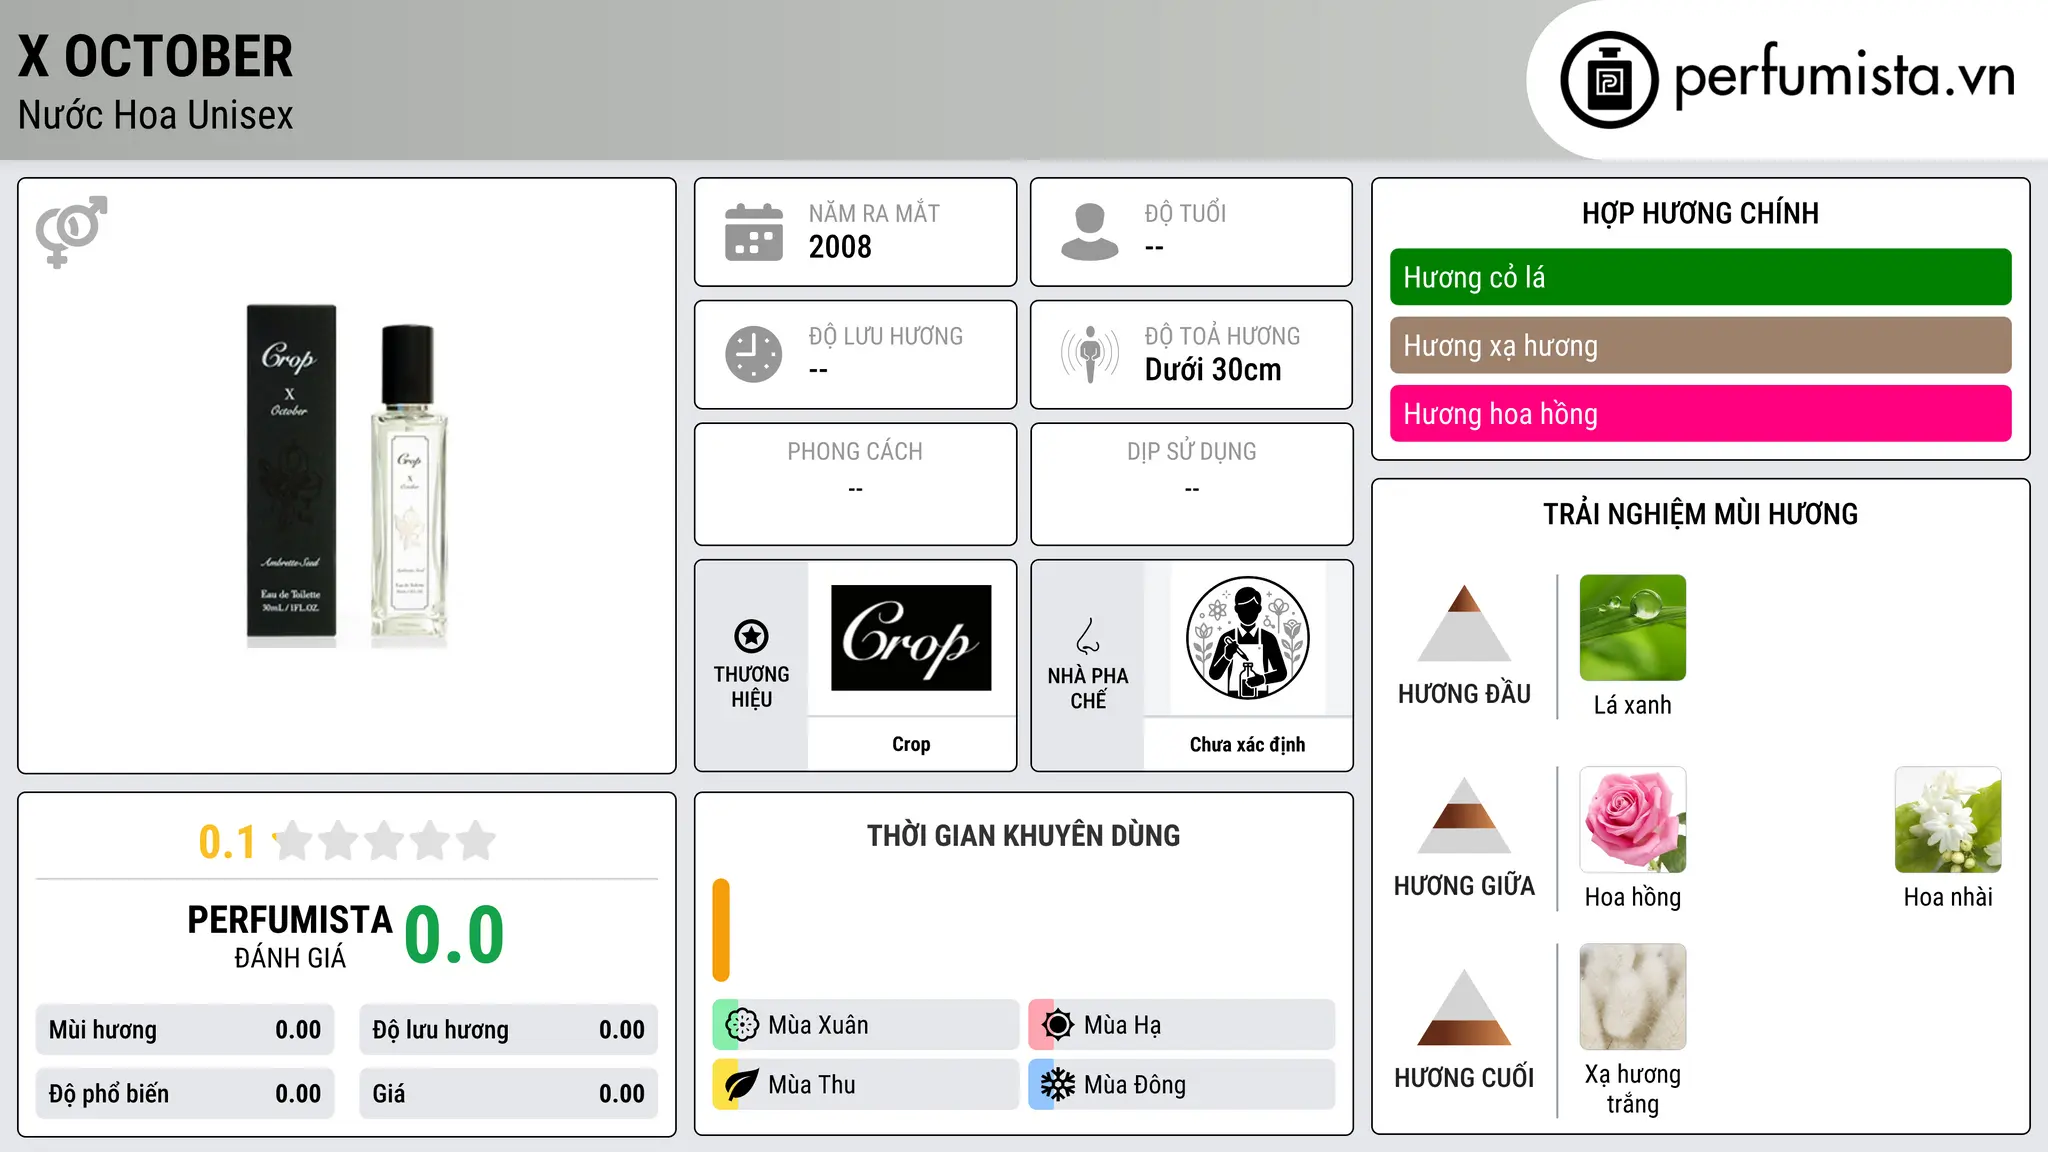The width and height of the screenshot is (2048, 1152).
Task: Select the Hoa hồng rose note image
Action: pos(1633,820)
